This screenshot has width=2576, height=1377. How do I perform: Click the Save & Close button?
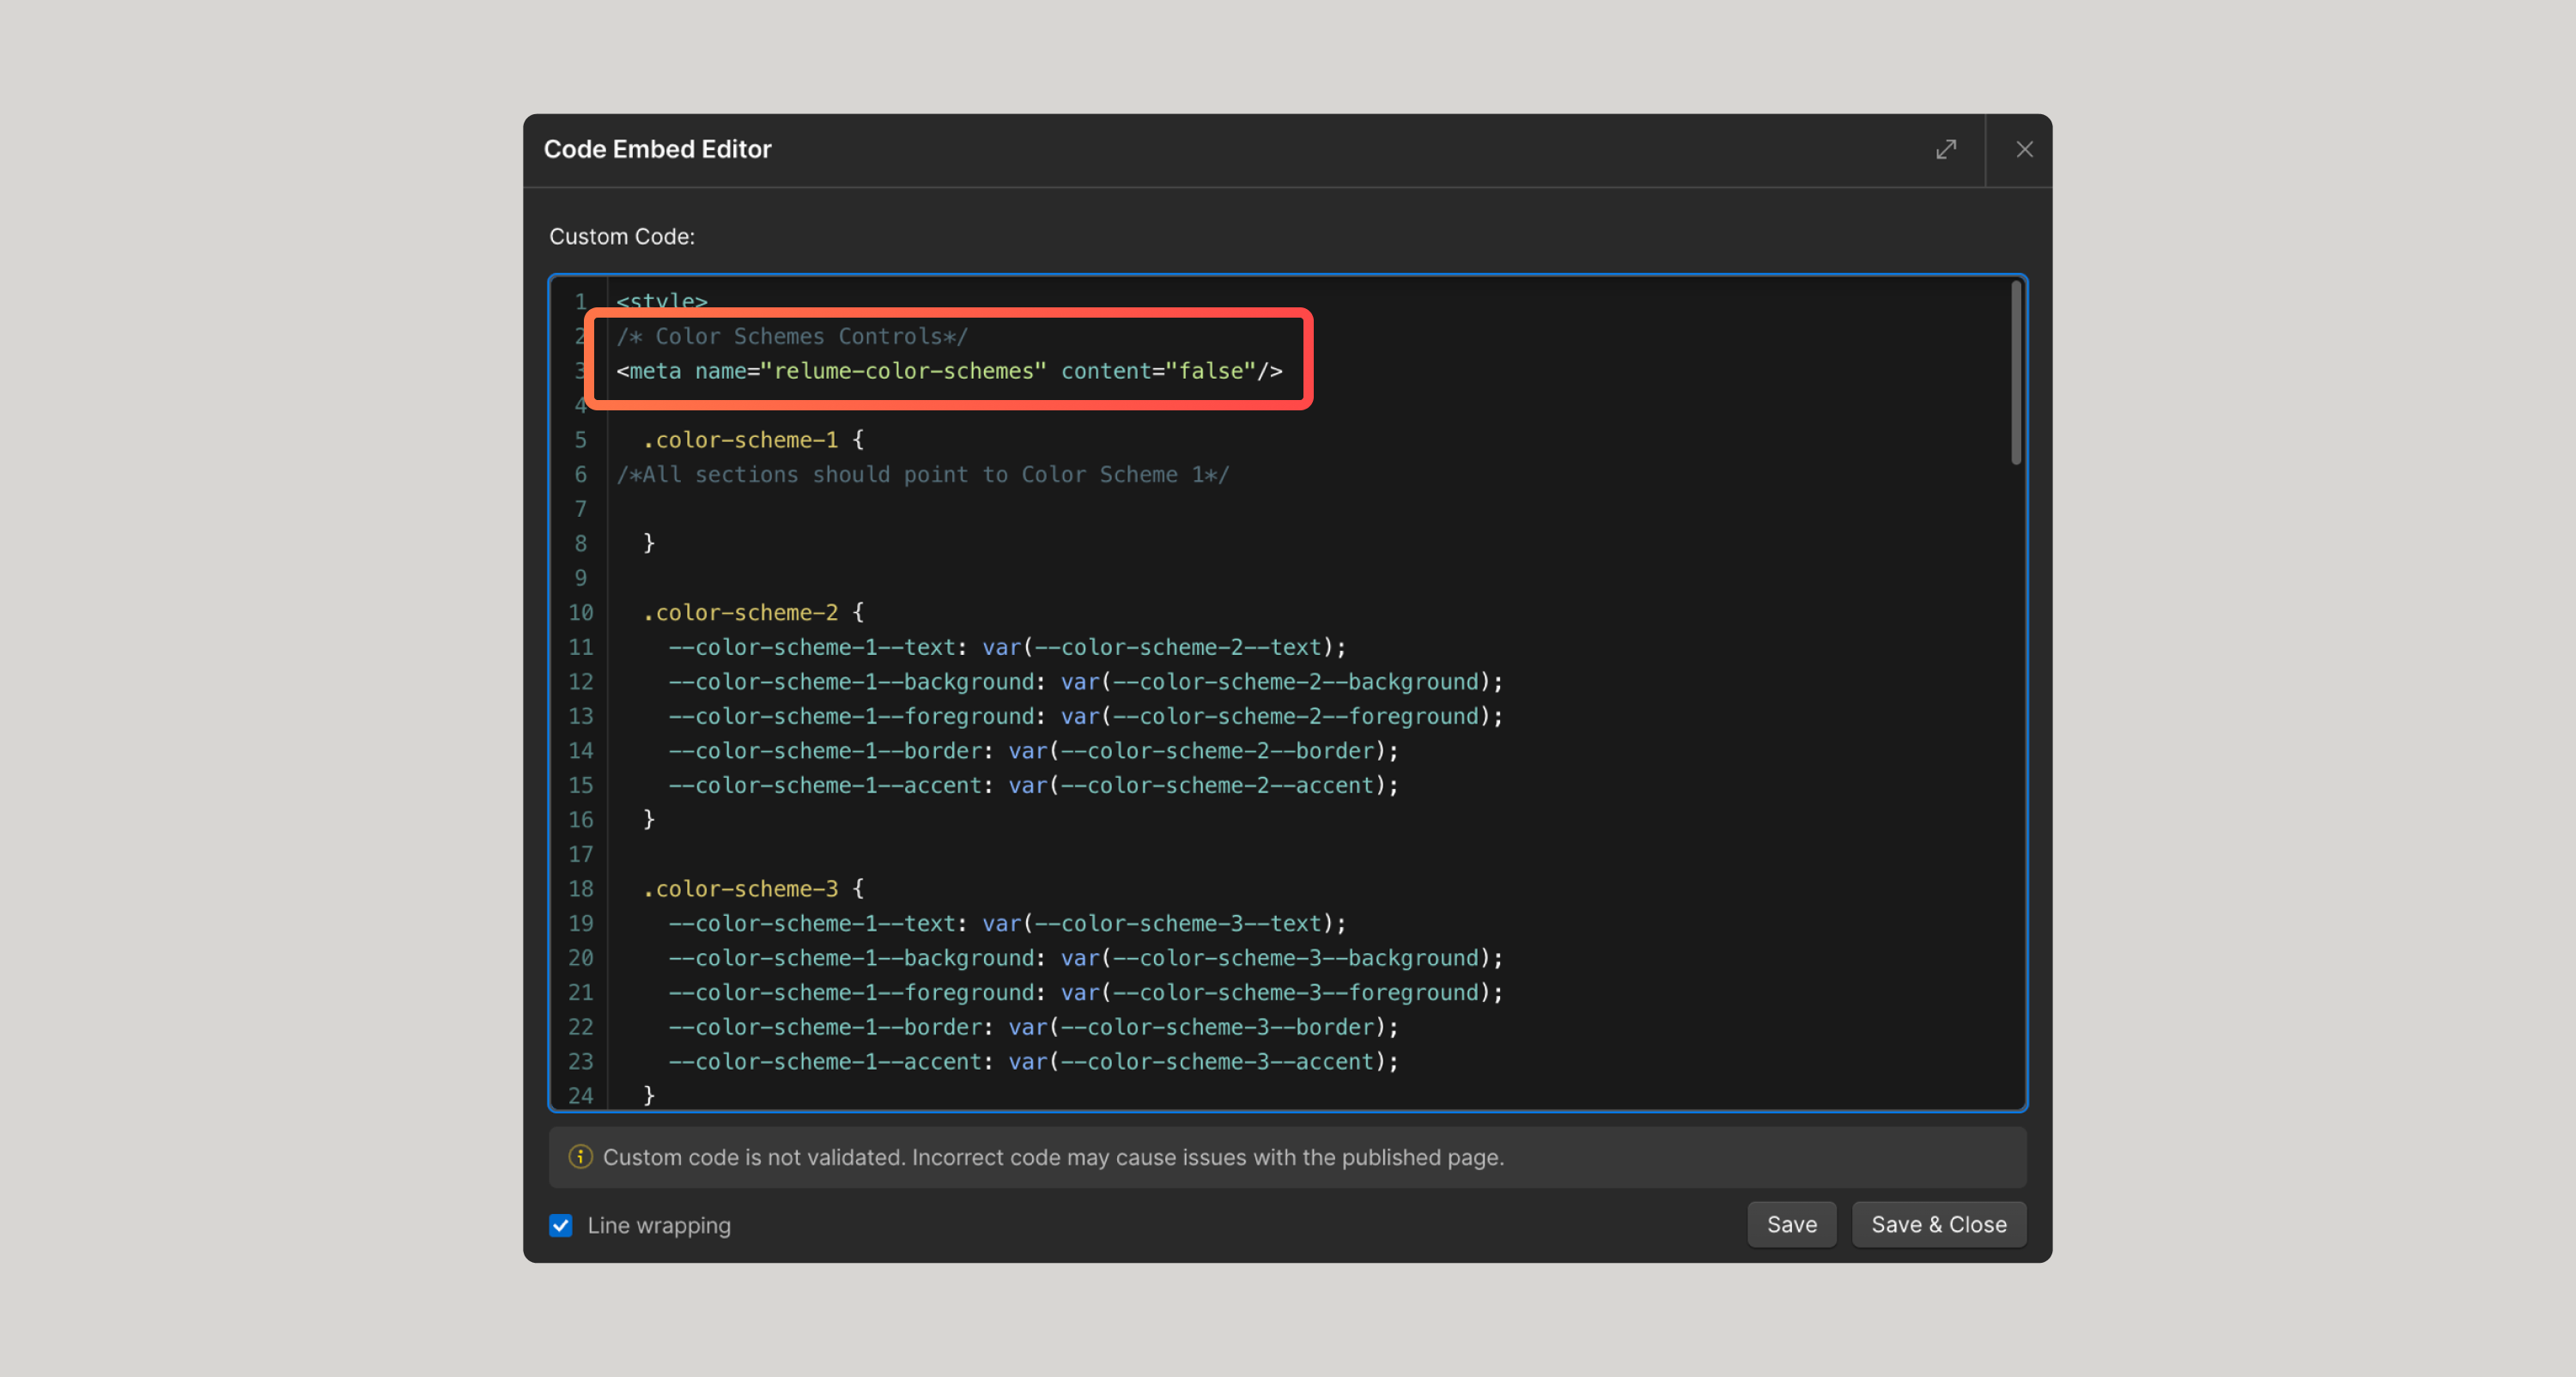(1938, 1224)
